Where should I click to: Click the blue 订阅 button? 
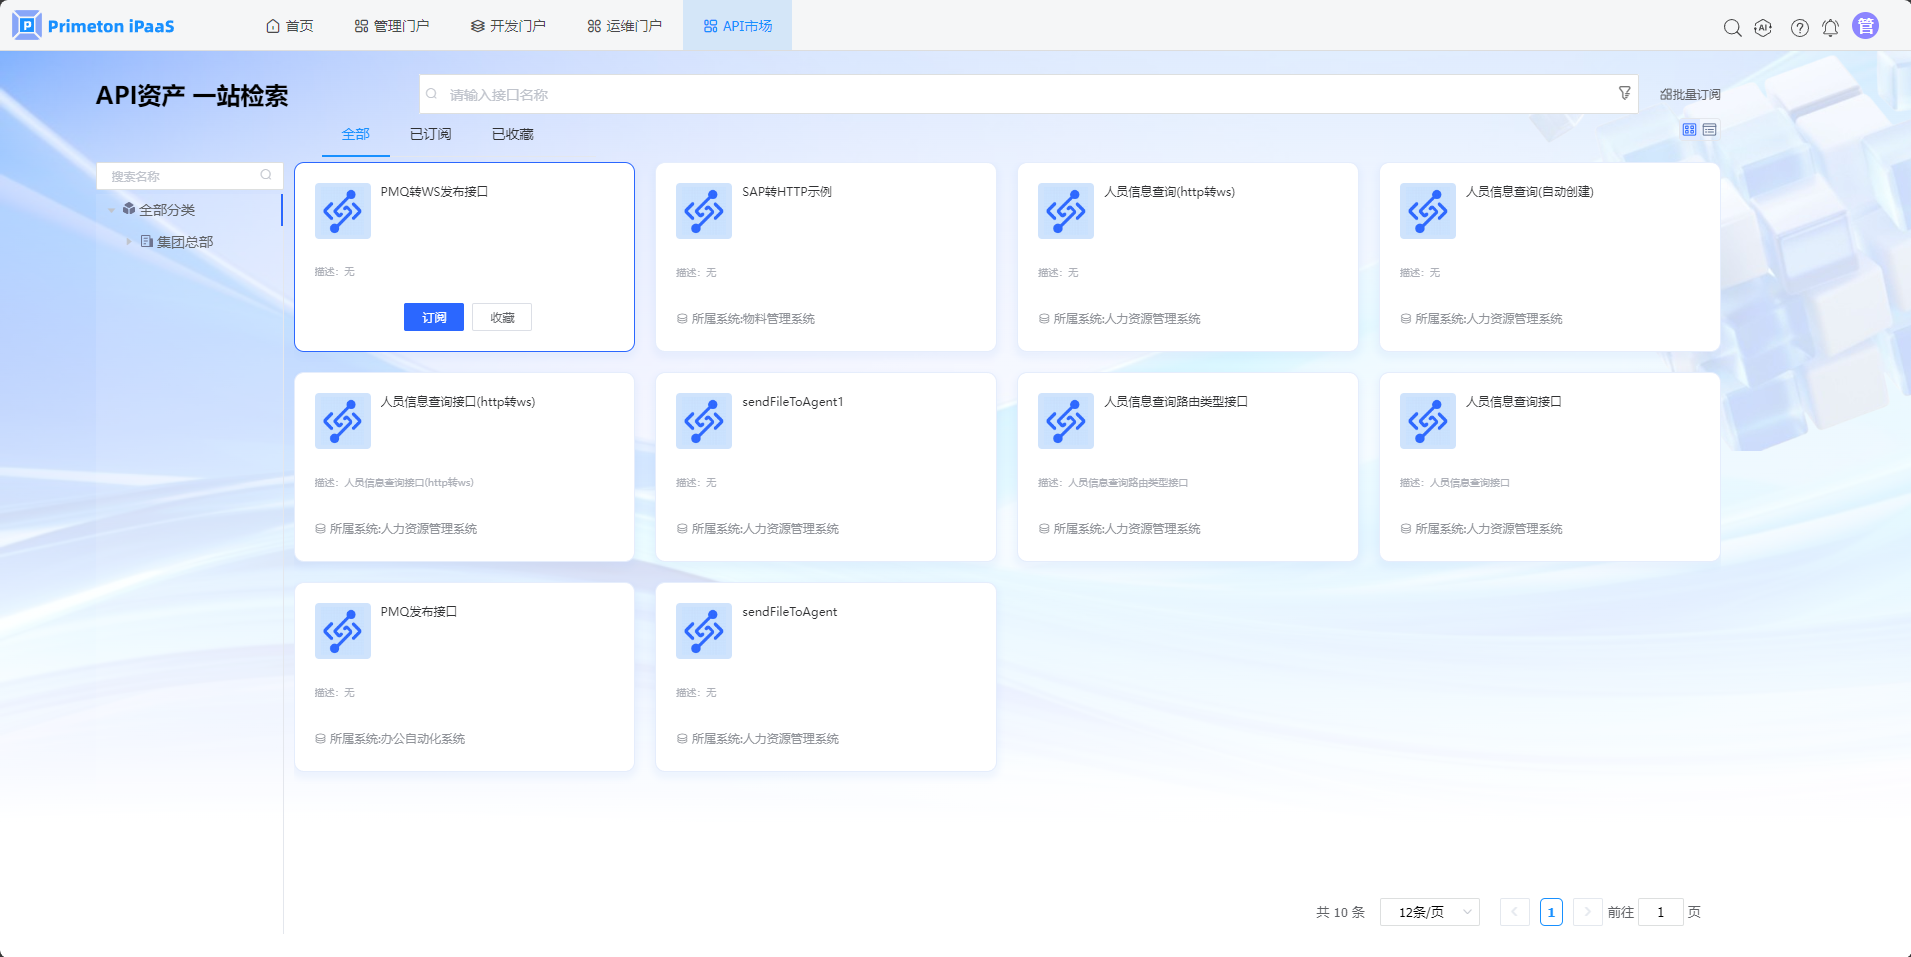pos(433,317)
